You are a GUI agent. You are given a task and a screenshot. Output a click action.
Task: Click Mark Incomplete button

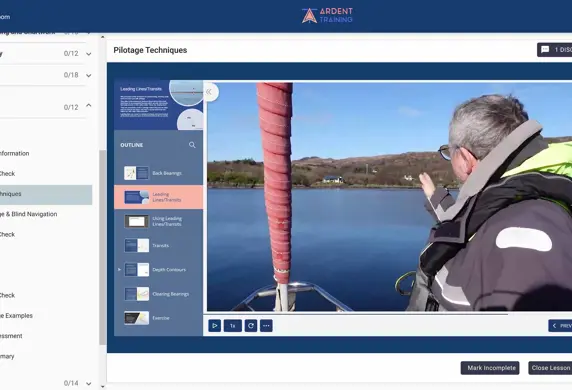pos(490,368)
